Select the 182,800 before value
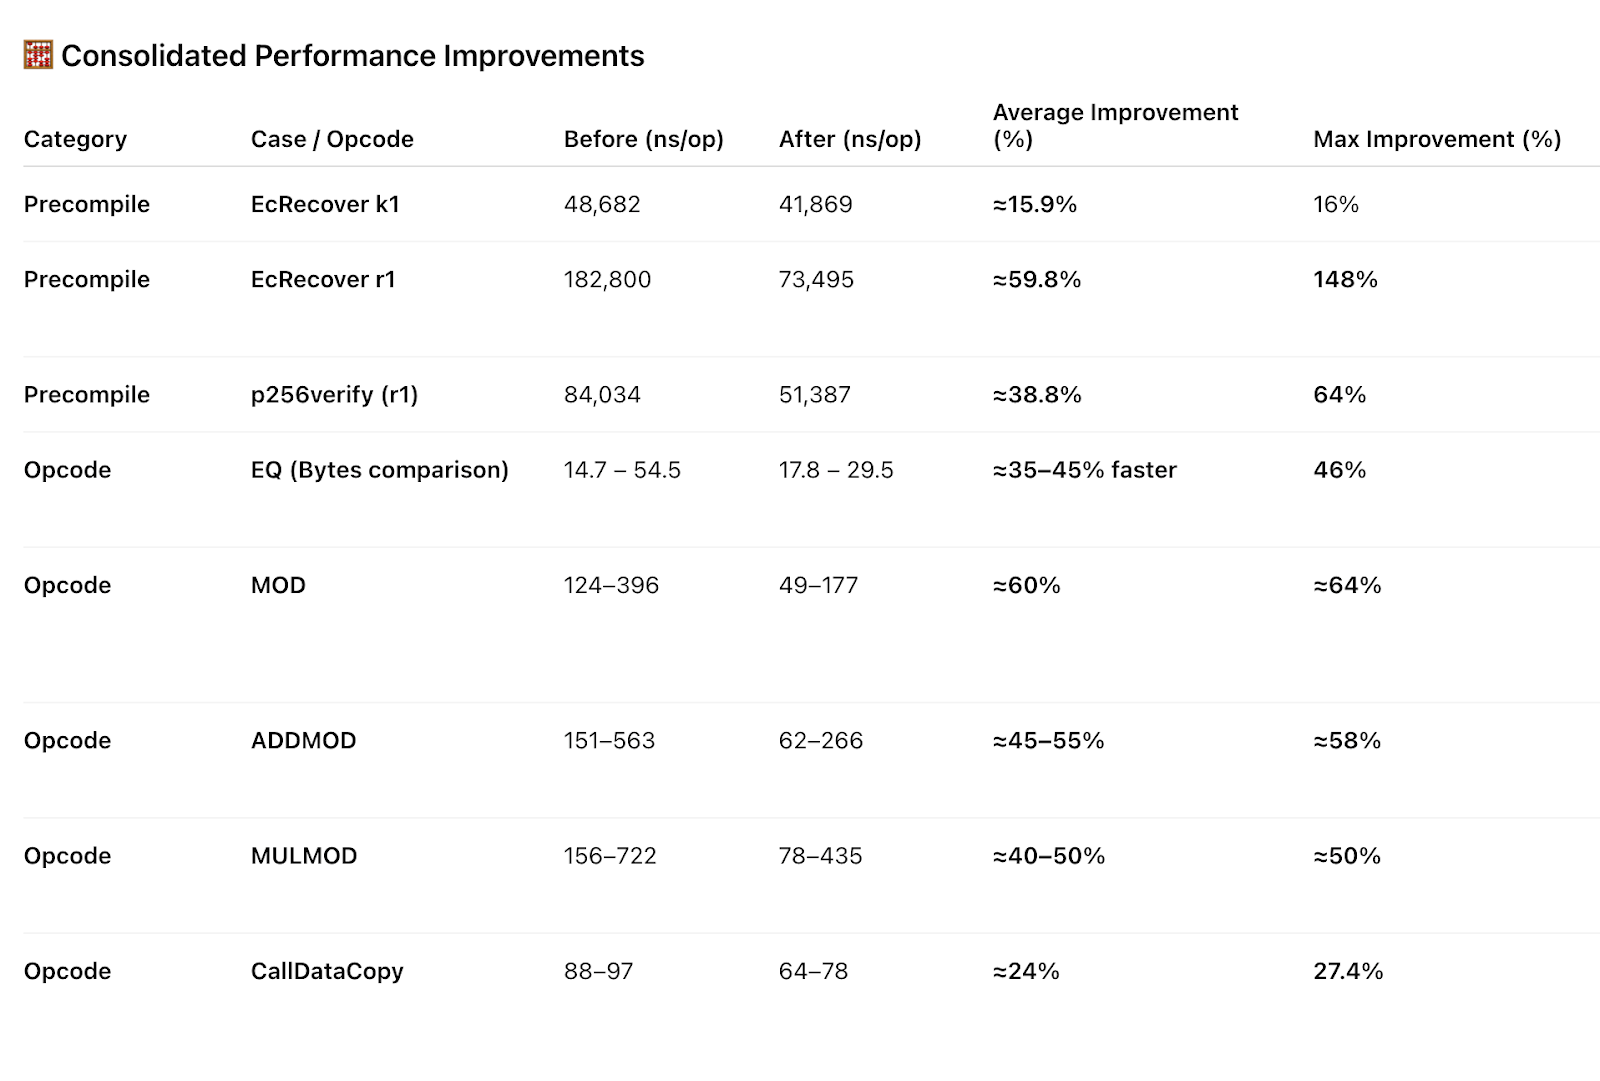 click(x=607, y=279)
